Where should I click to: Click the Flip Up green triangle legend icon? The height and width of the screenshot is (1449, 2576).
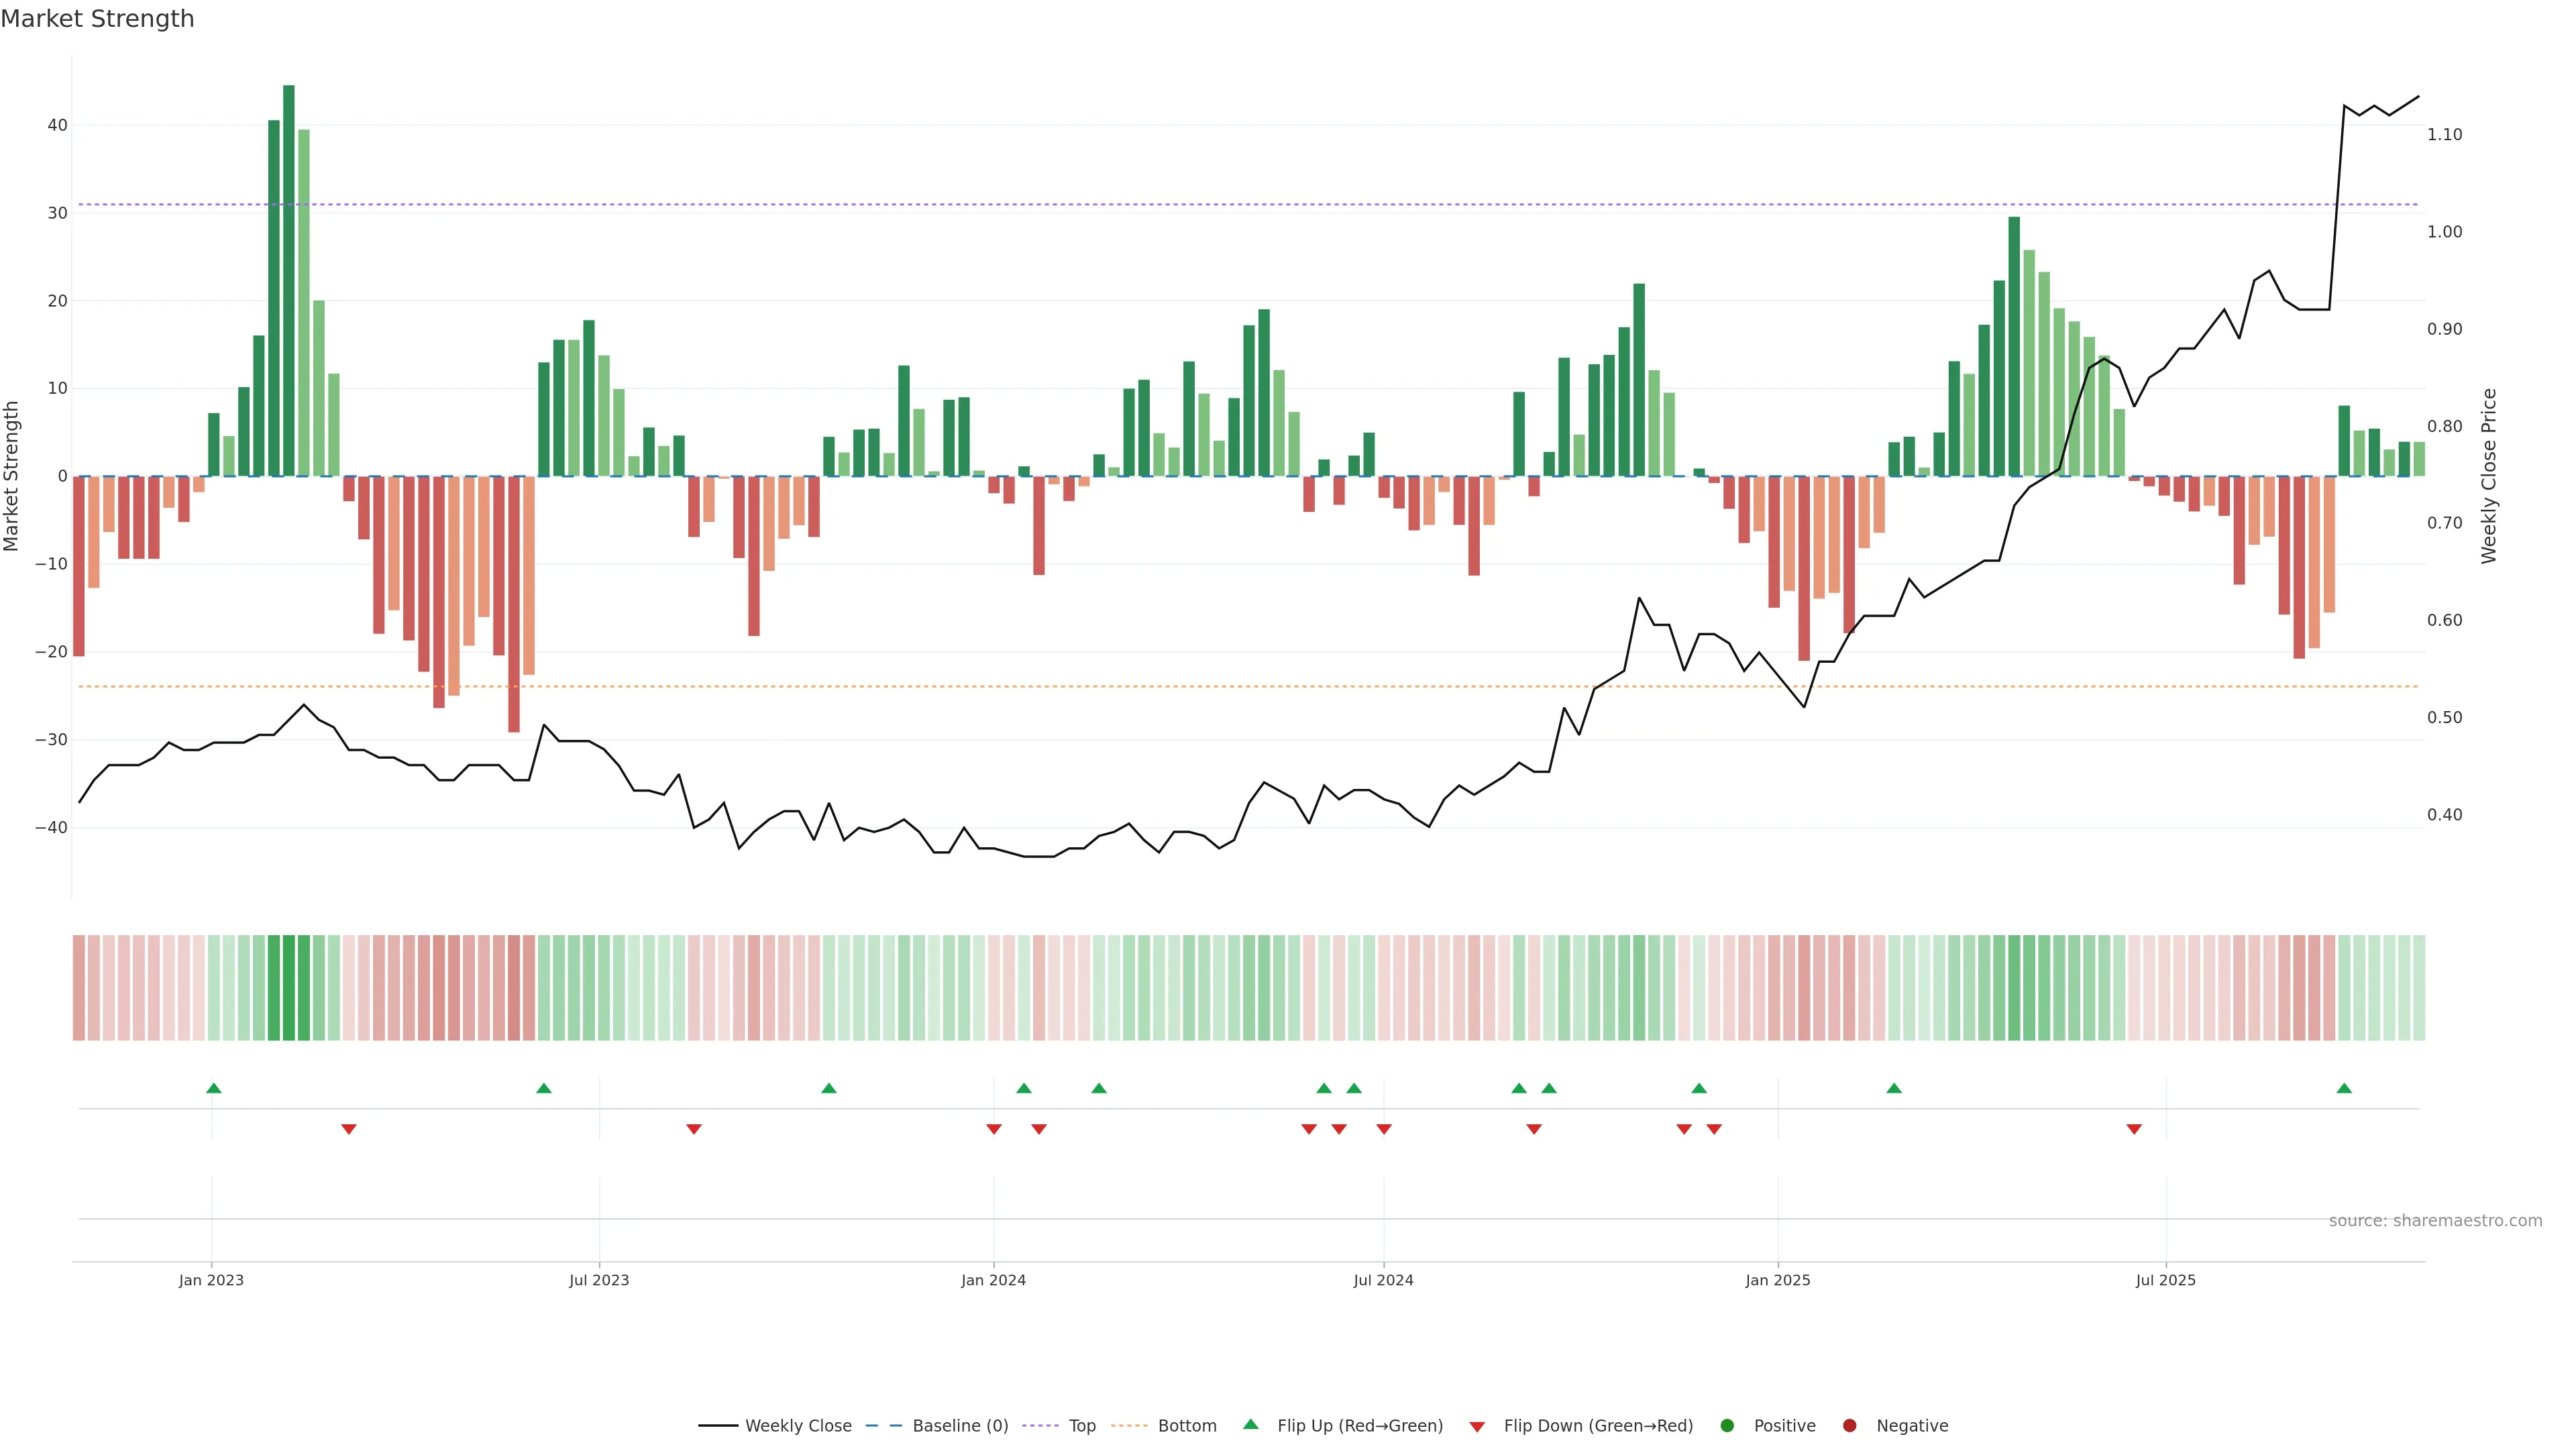click(x=1250, y=1424)
